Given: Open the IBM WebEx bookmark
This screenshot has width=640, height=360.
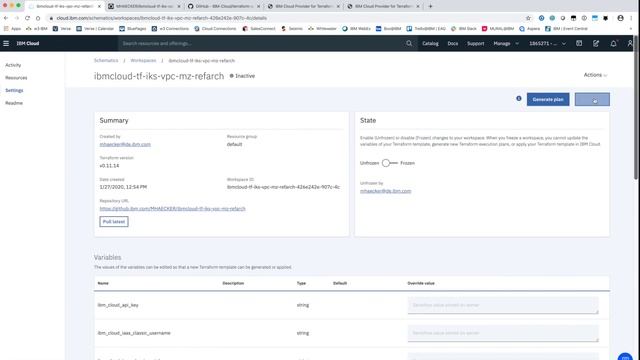Looking at the screenshot, I should click(x=356, y=29).
